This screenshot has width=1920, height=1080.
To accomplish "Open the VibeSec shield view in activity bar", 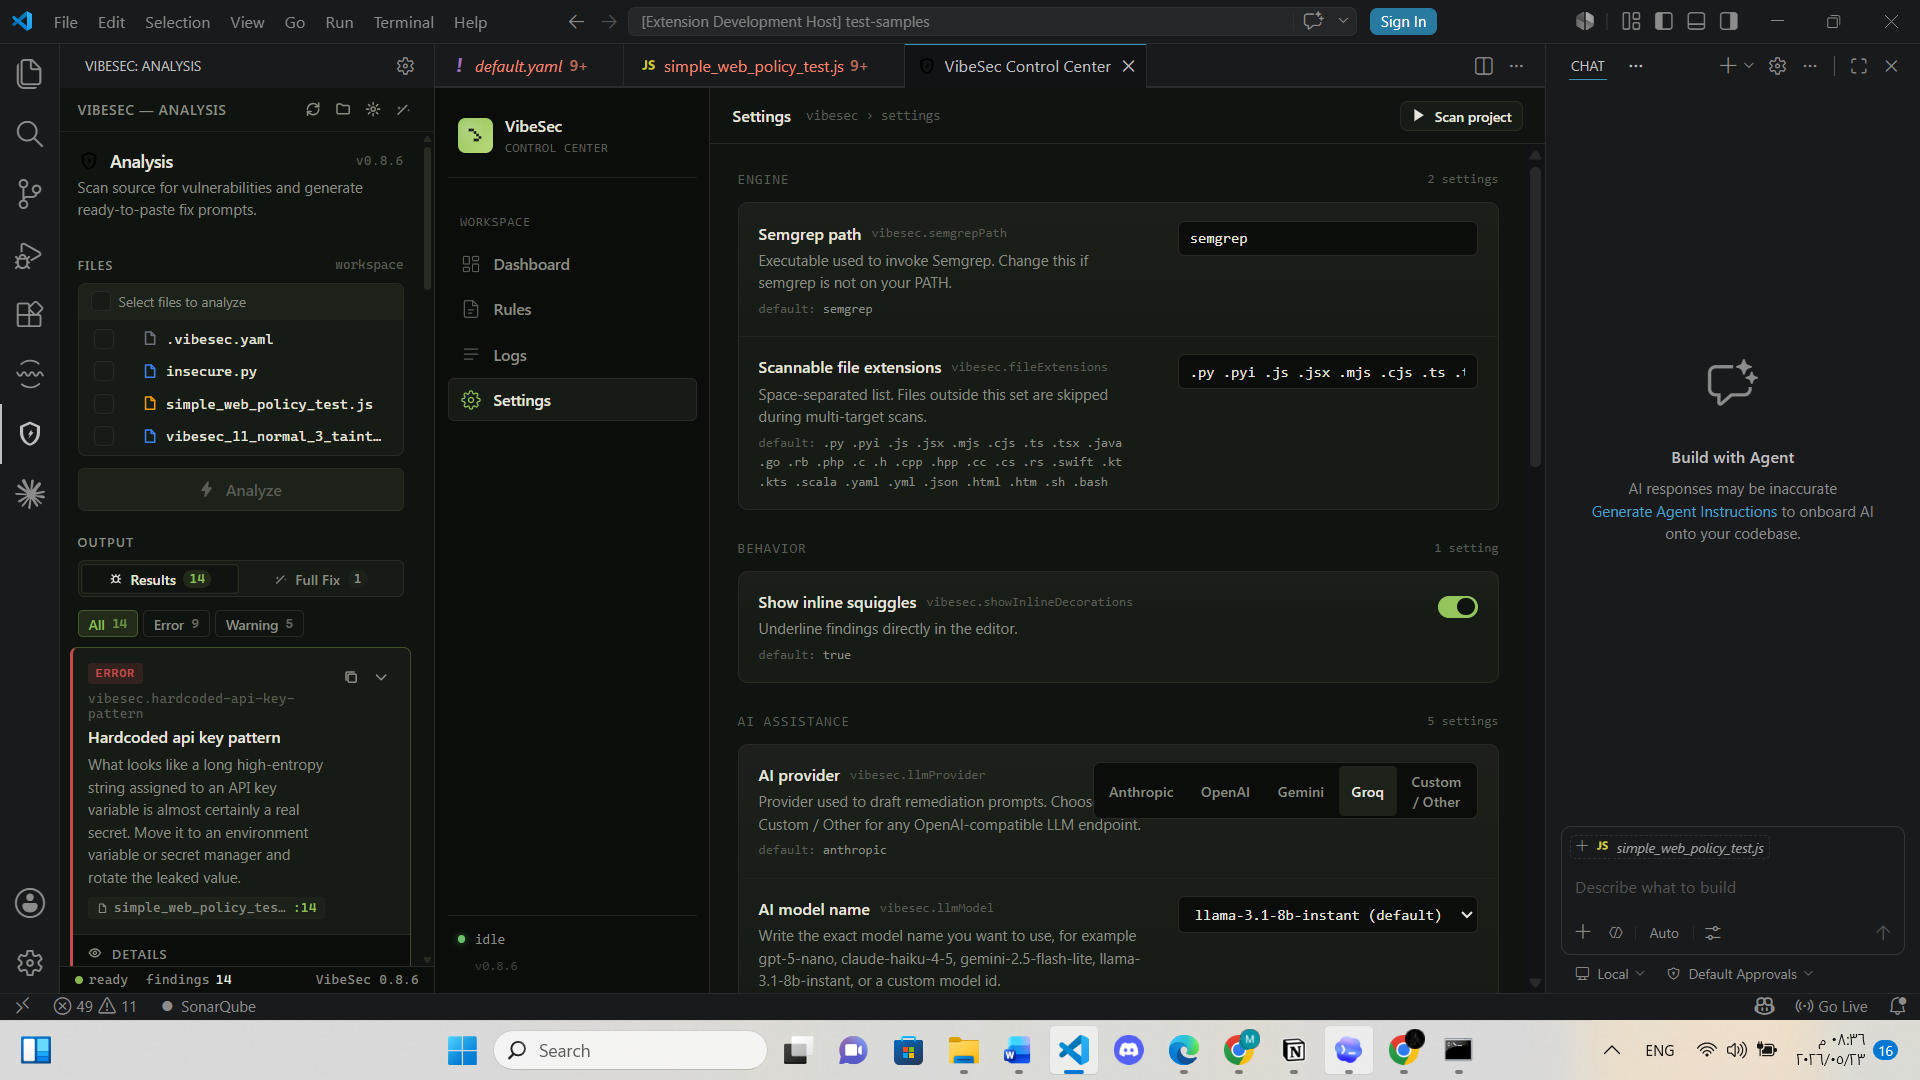I will click(x=30, y=434).
